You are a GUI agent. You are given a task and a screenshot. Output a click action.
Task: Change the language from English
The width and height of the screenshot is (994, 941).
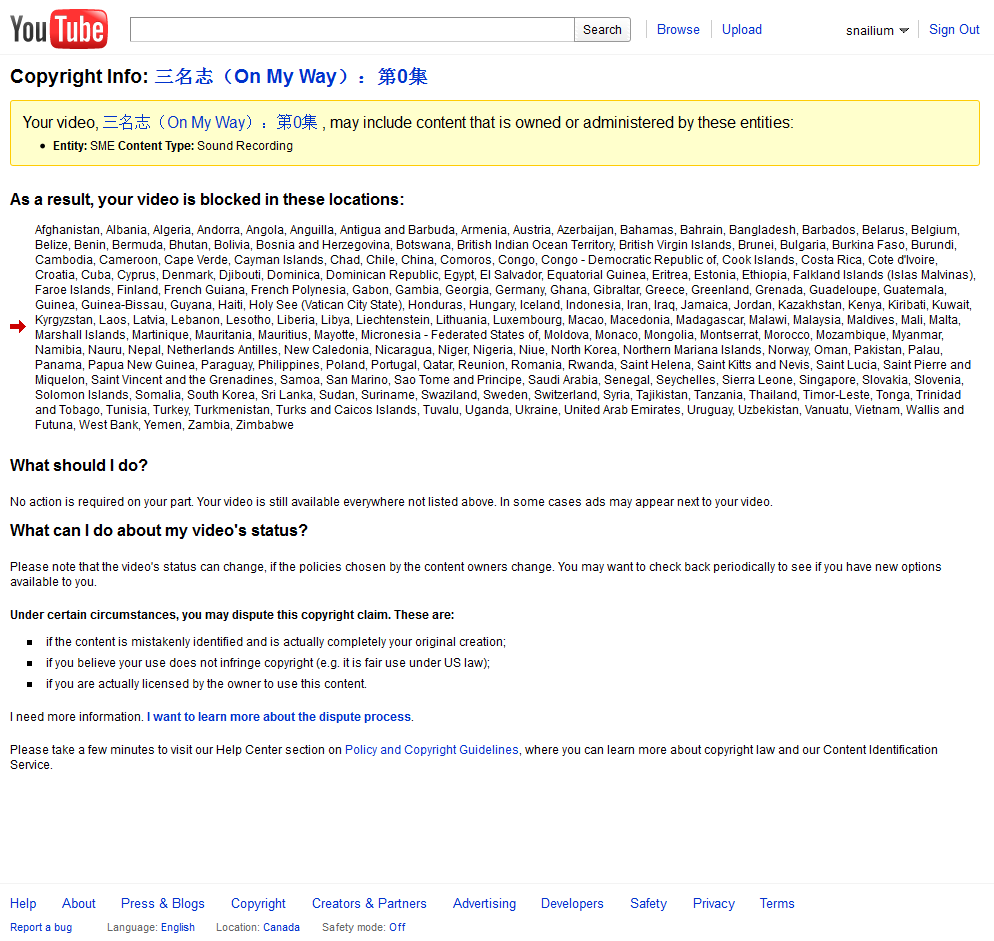(178, 927)
